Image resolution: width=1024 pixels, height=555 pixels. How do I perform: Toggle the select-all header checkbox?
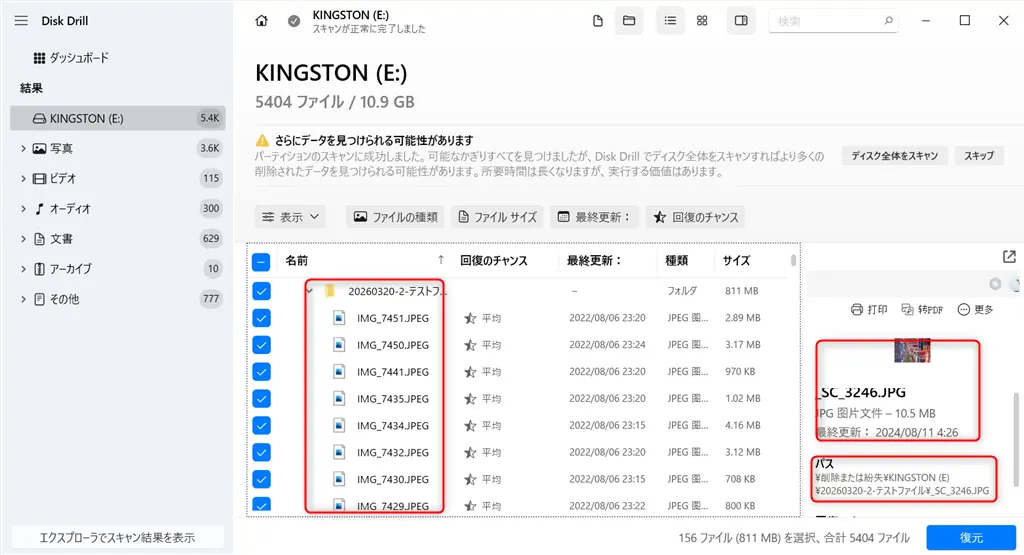pyautogui.click(x=261, y=262)
